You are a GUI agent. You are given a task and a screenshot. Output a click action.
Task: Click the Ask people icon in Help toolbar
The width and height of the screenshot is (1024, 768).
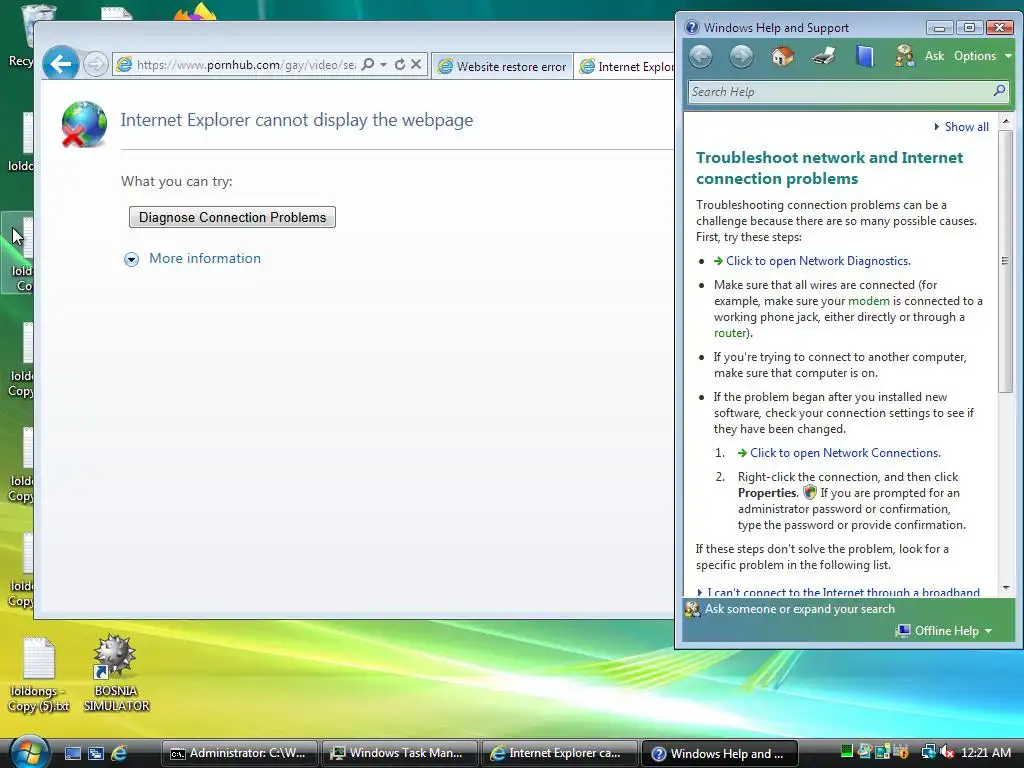point(904,56)
